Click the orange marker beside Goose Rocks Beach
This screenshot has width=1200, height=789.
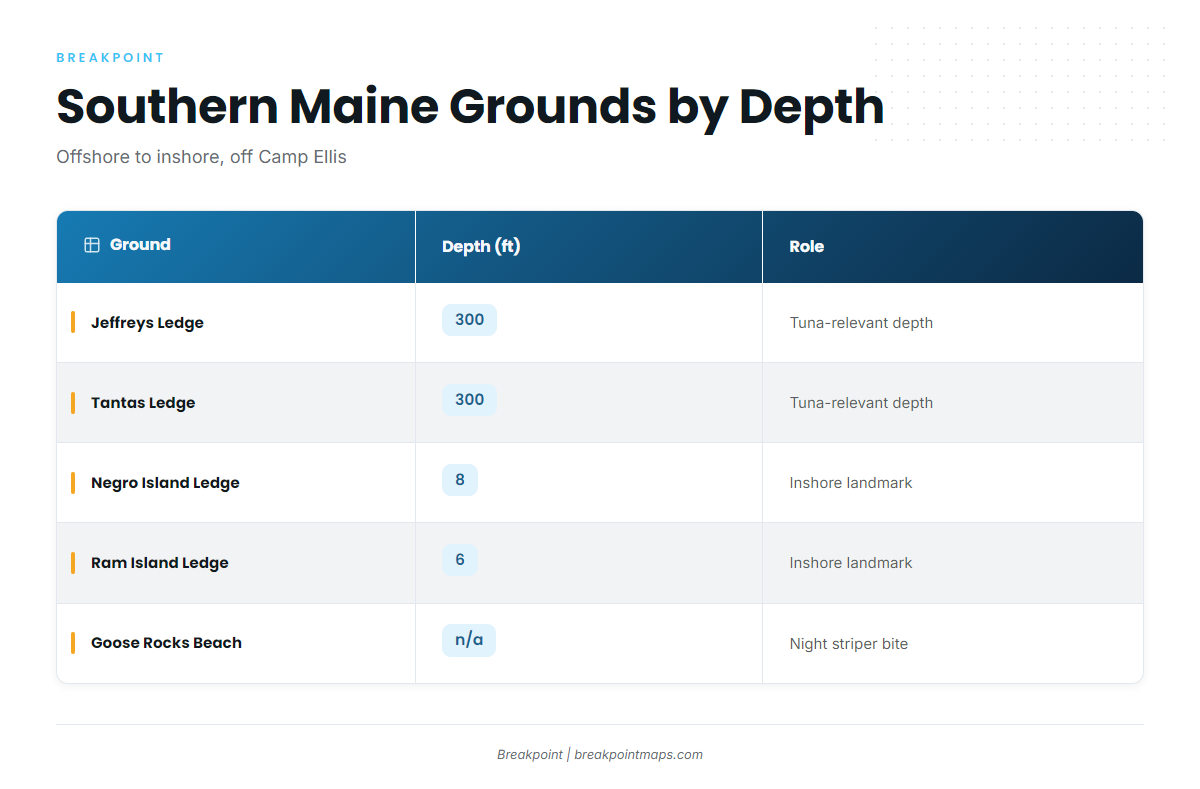(x=73, y=642)
